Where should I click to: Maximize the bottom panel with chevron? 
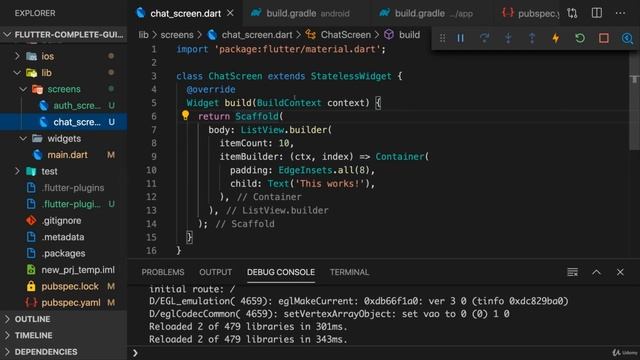596,272
